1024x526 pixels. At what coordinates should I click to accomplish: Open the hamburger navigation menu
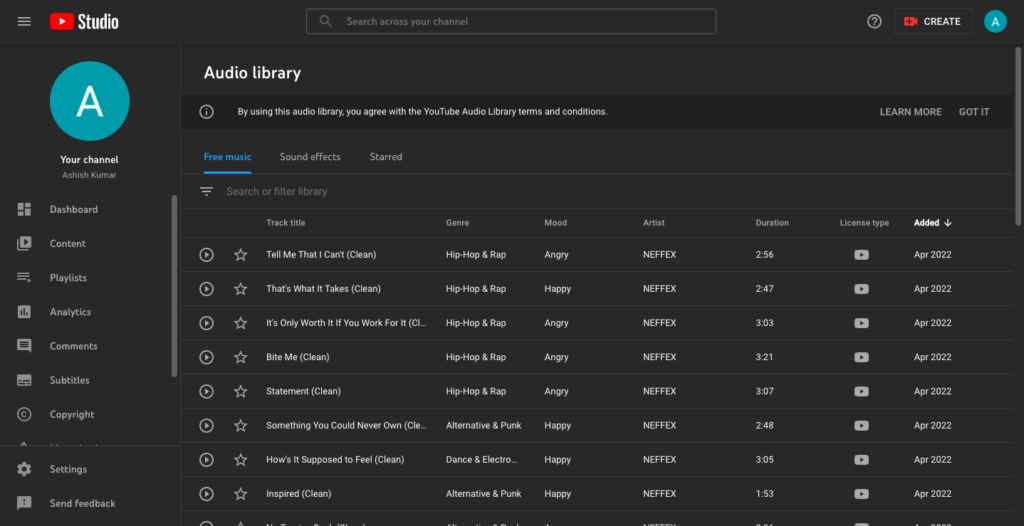tap(24, 21)
